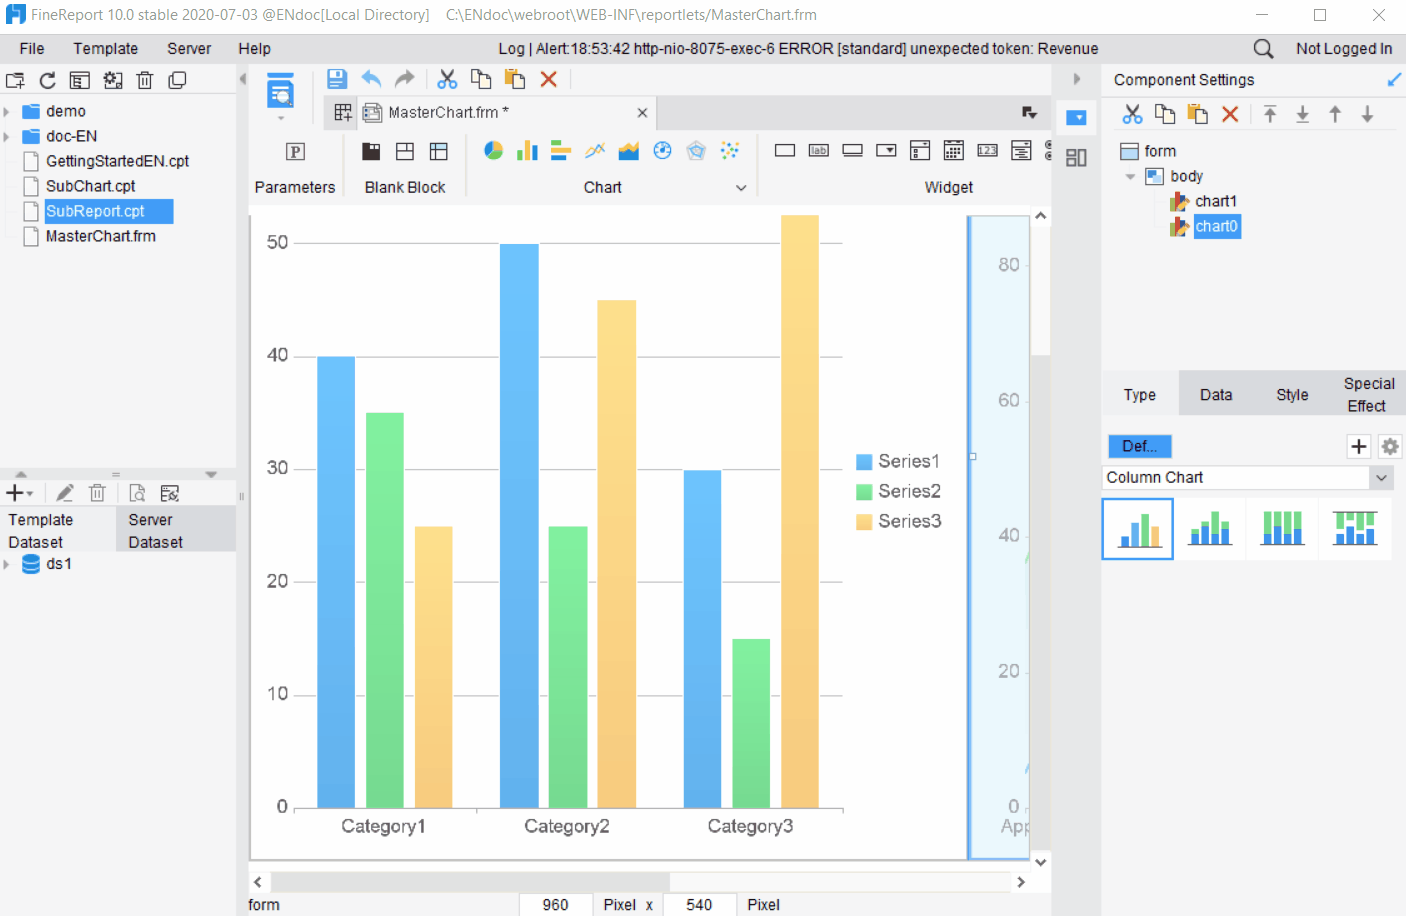The width and height of the screenshot is (1406, 916).
Task: Switch to the Data tab
Action: coord(1215,395)
